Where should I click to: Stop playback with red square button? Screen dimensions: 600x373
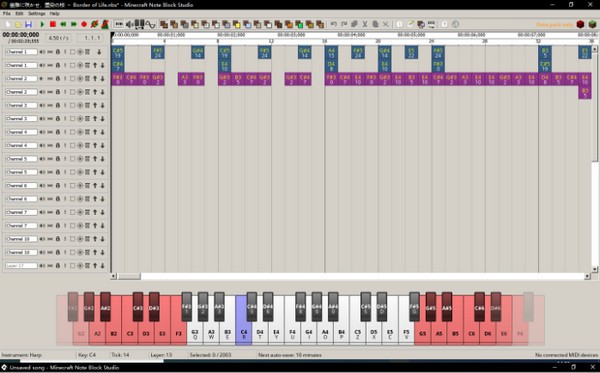53,24
